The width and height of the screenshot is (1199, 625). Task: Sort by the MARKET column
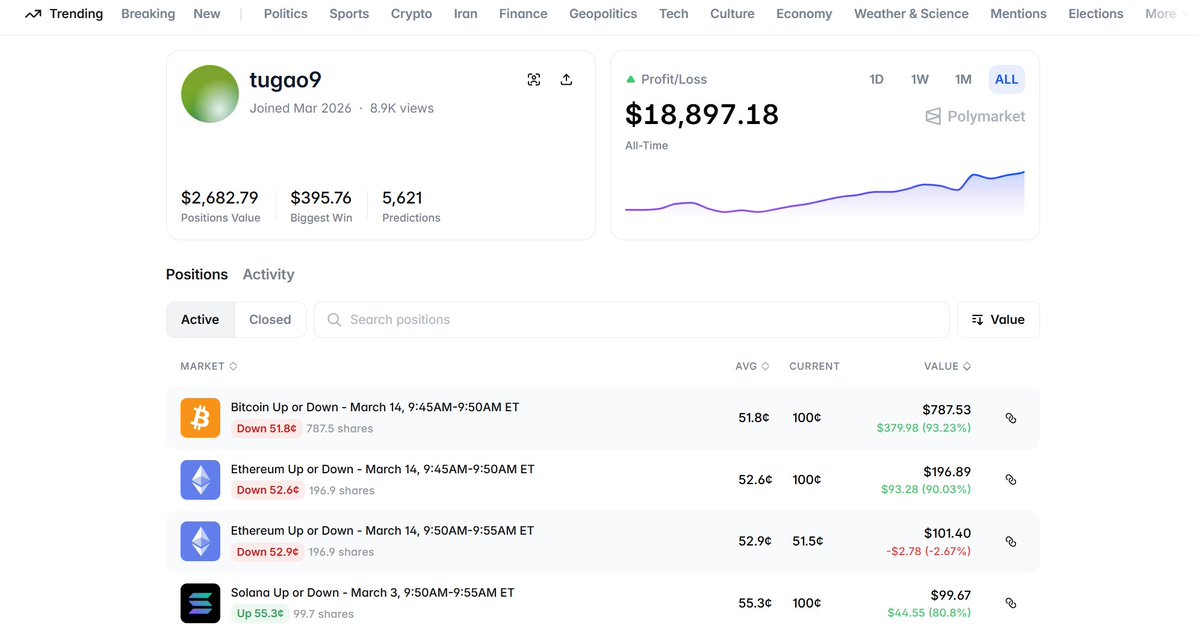tap(209, 366)
